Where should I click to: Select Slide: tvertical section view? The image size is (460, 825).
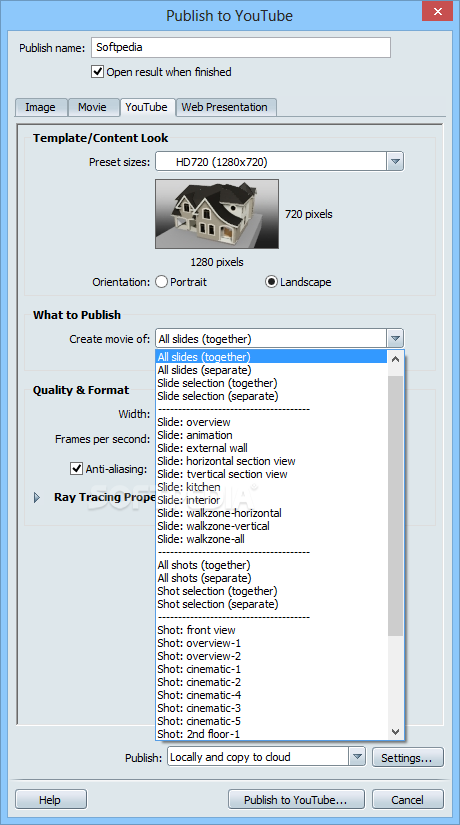tap(272, 474)
